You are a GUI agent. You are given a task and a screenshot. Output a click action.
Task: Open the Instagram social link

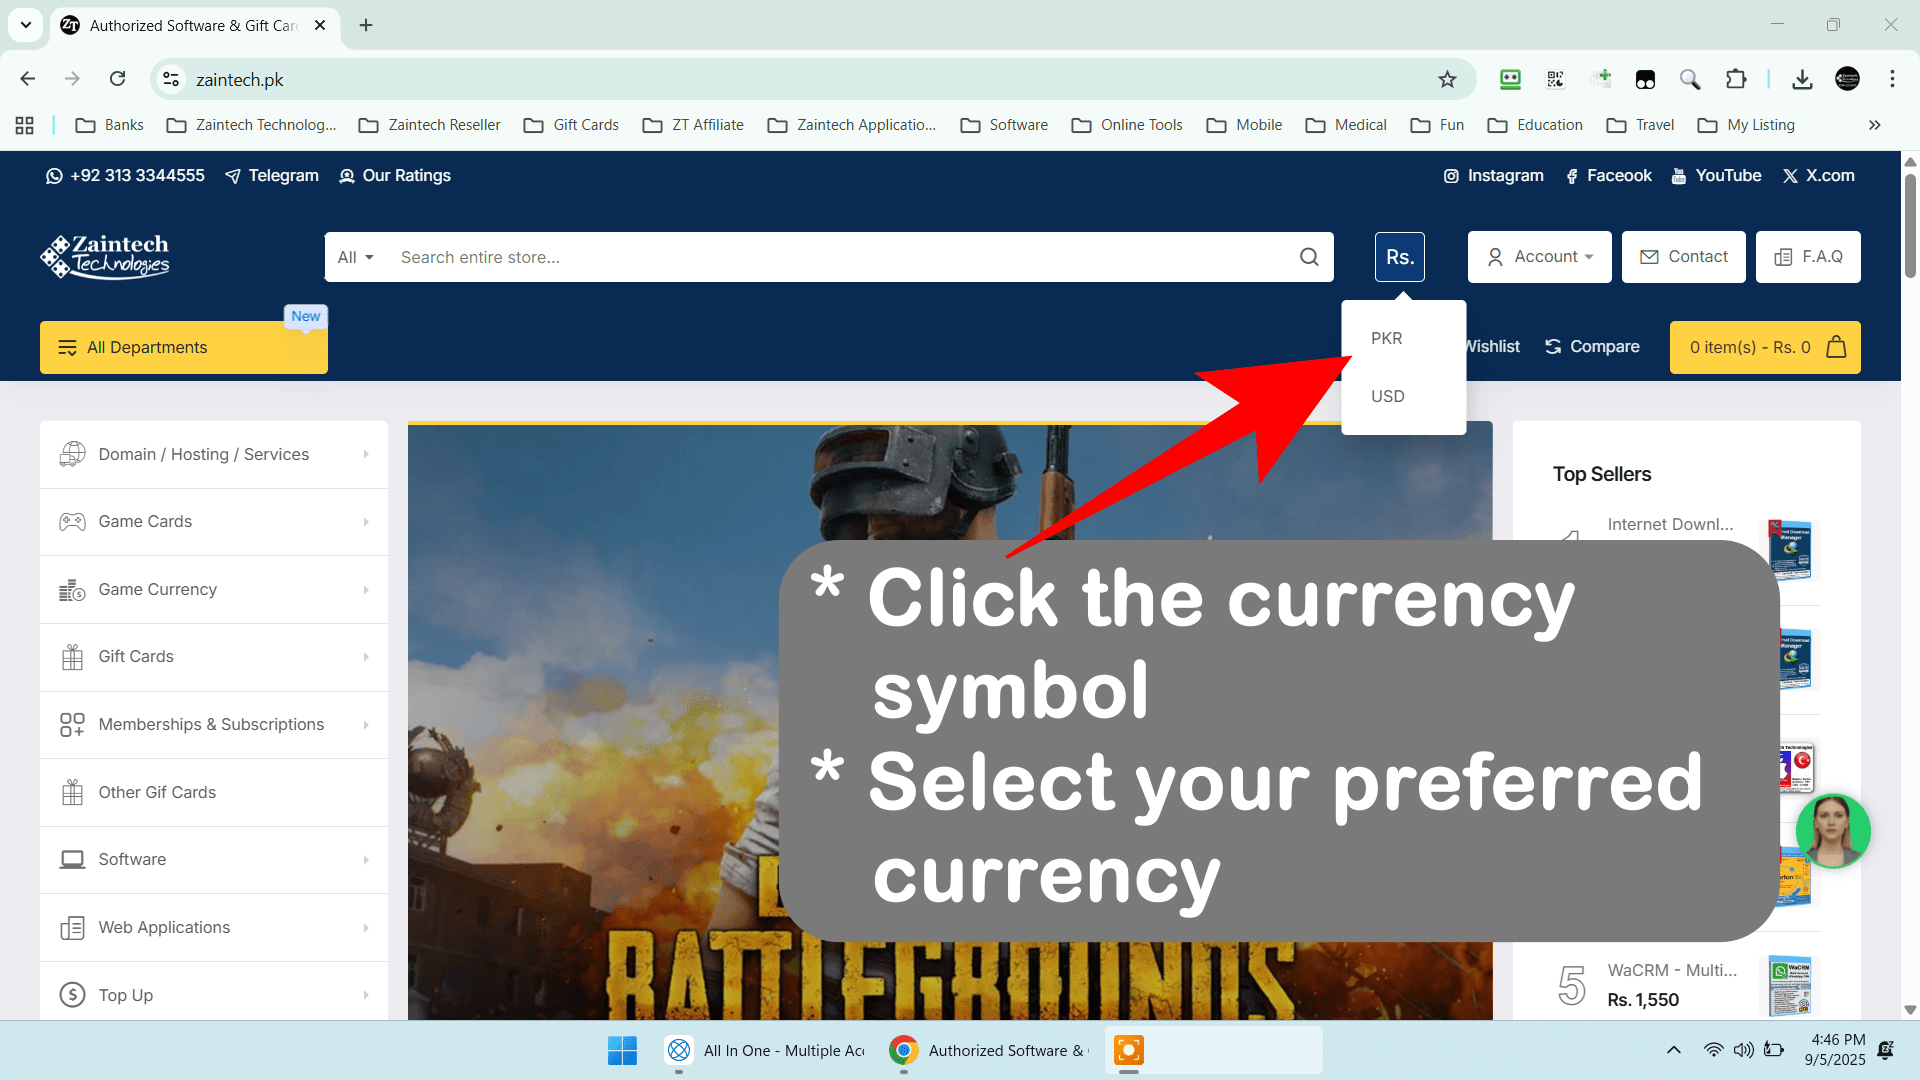click(x=1494, y=176)
